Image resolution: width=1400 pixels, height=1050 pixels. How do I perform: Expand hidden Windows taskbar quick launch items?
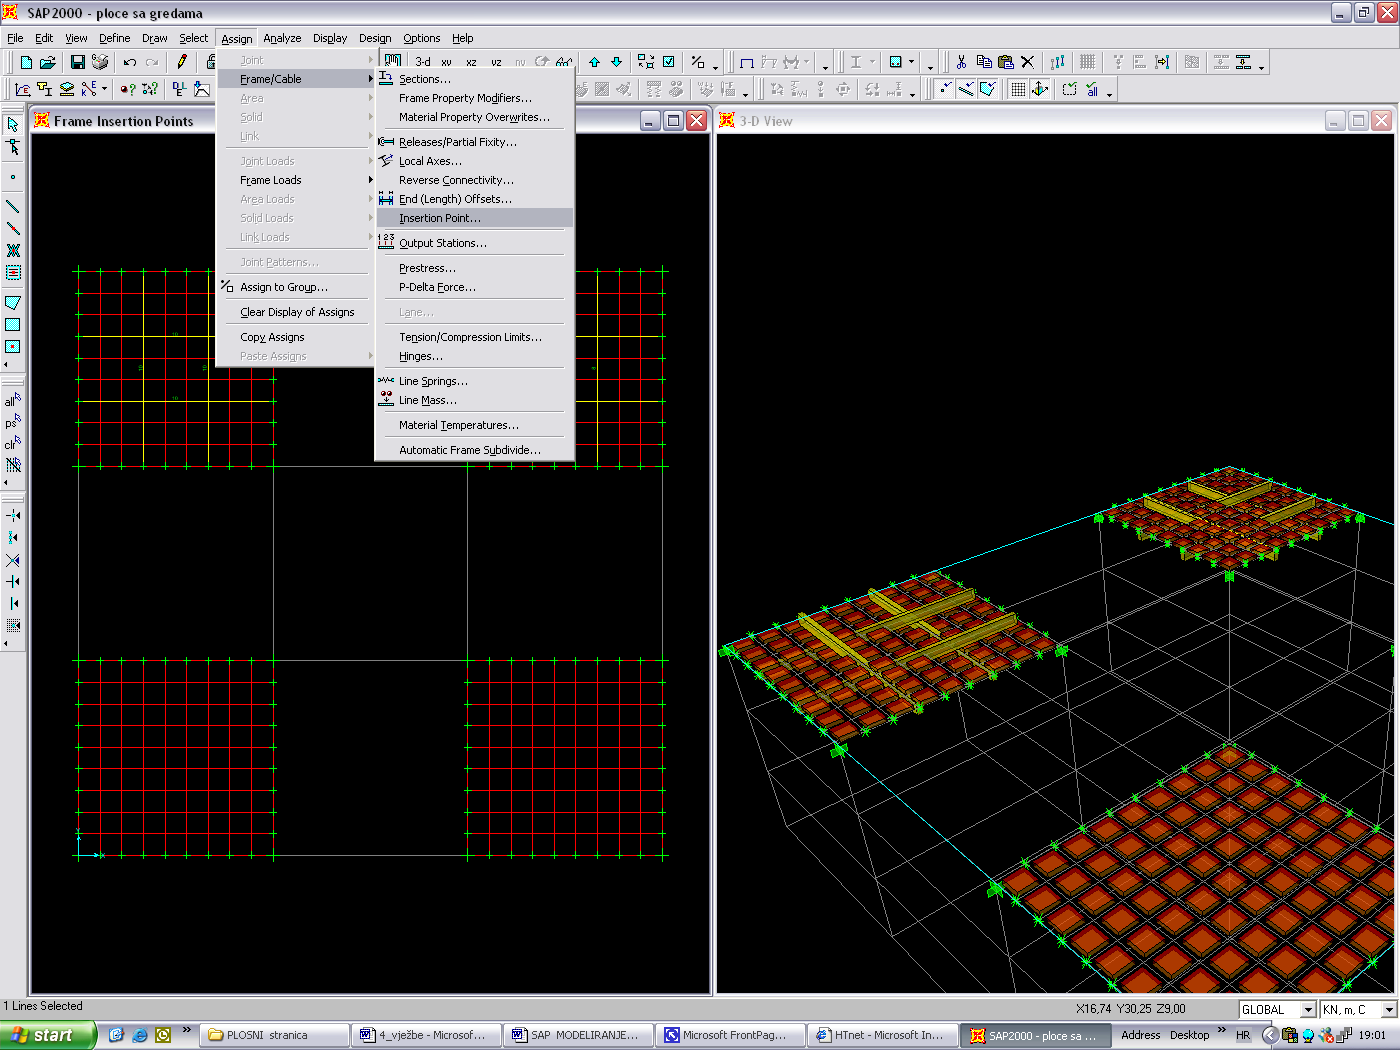[x=186, y=1029]
